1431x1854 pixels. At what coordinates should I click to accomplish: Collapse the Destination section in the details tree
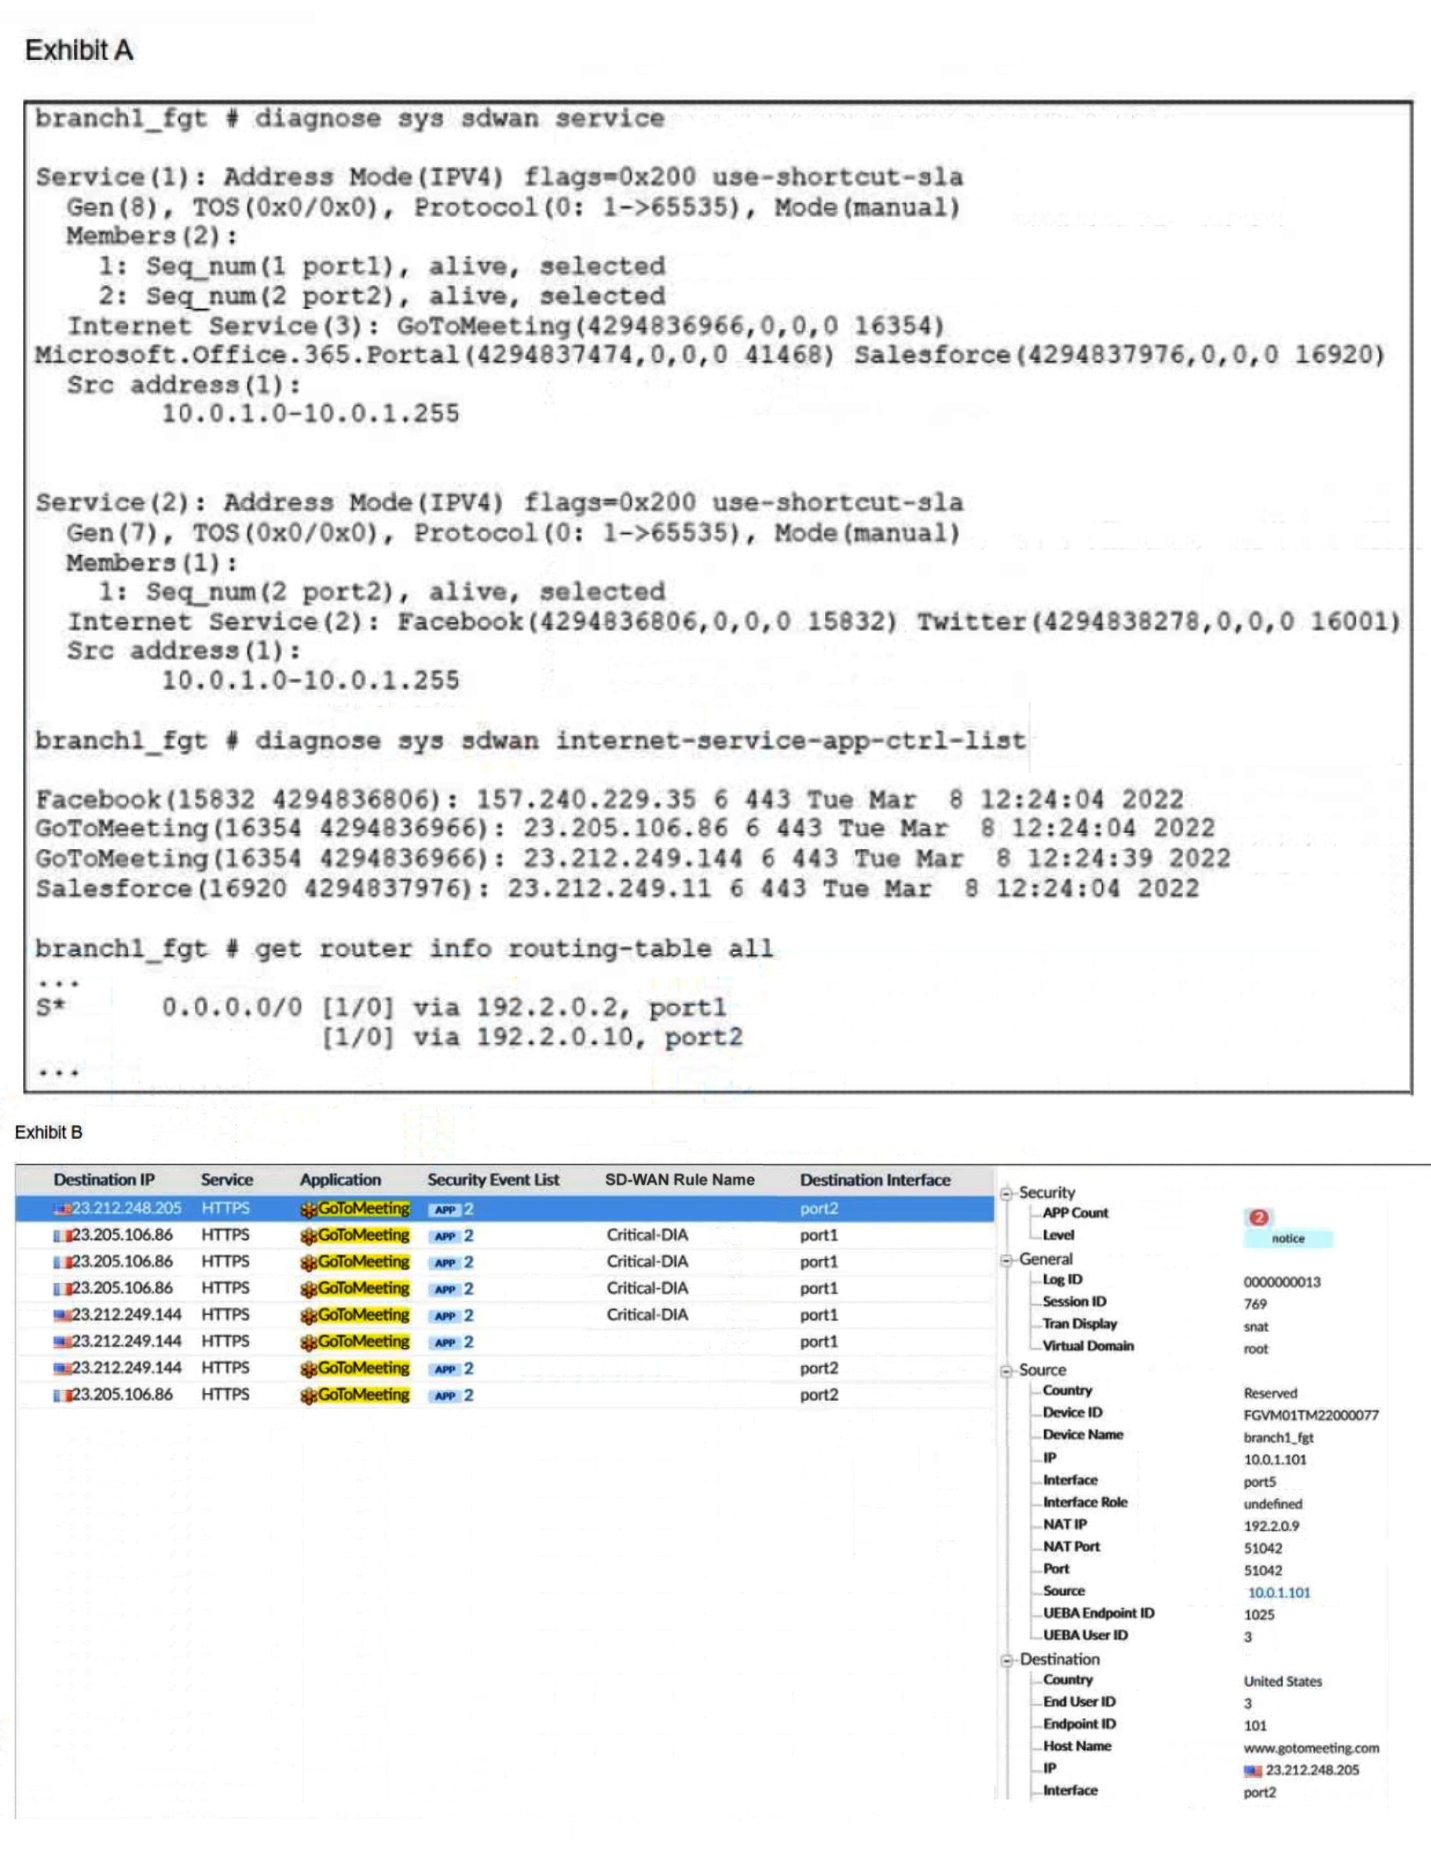coord(1007,1660)
